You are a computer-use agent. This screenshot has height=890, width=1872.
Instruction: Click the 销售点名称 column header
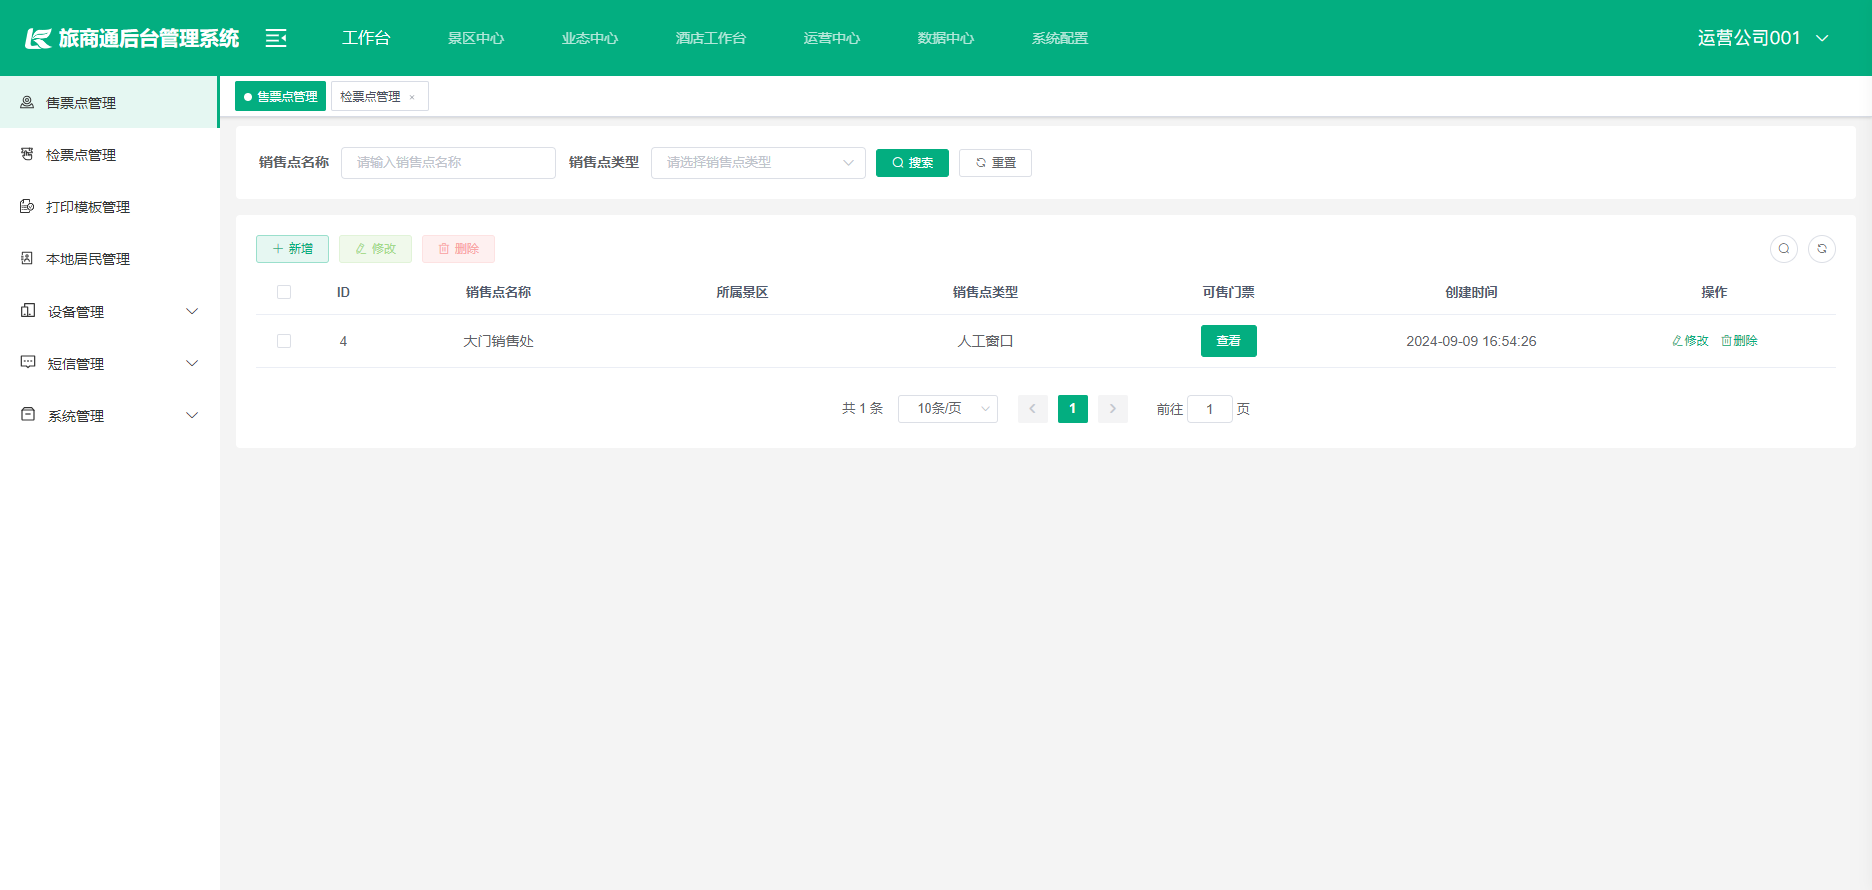498,292
